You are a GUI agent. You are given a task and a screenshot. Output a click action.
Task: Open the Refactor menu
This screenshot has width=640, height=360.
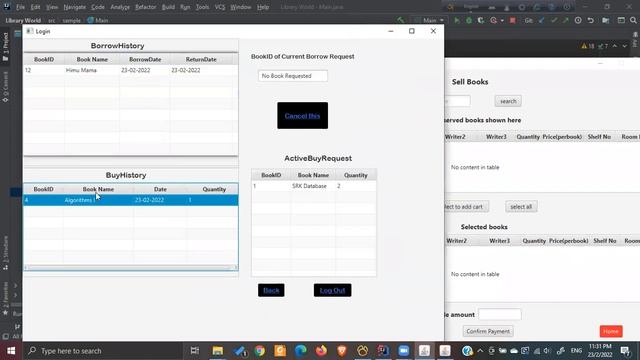tap(146, 7)
